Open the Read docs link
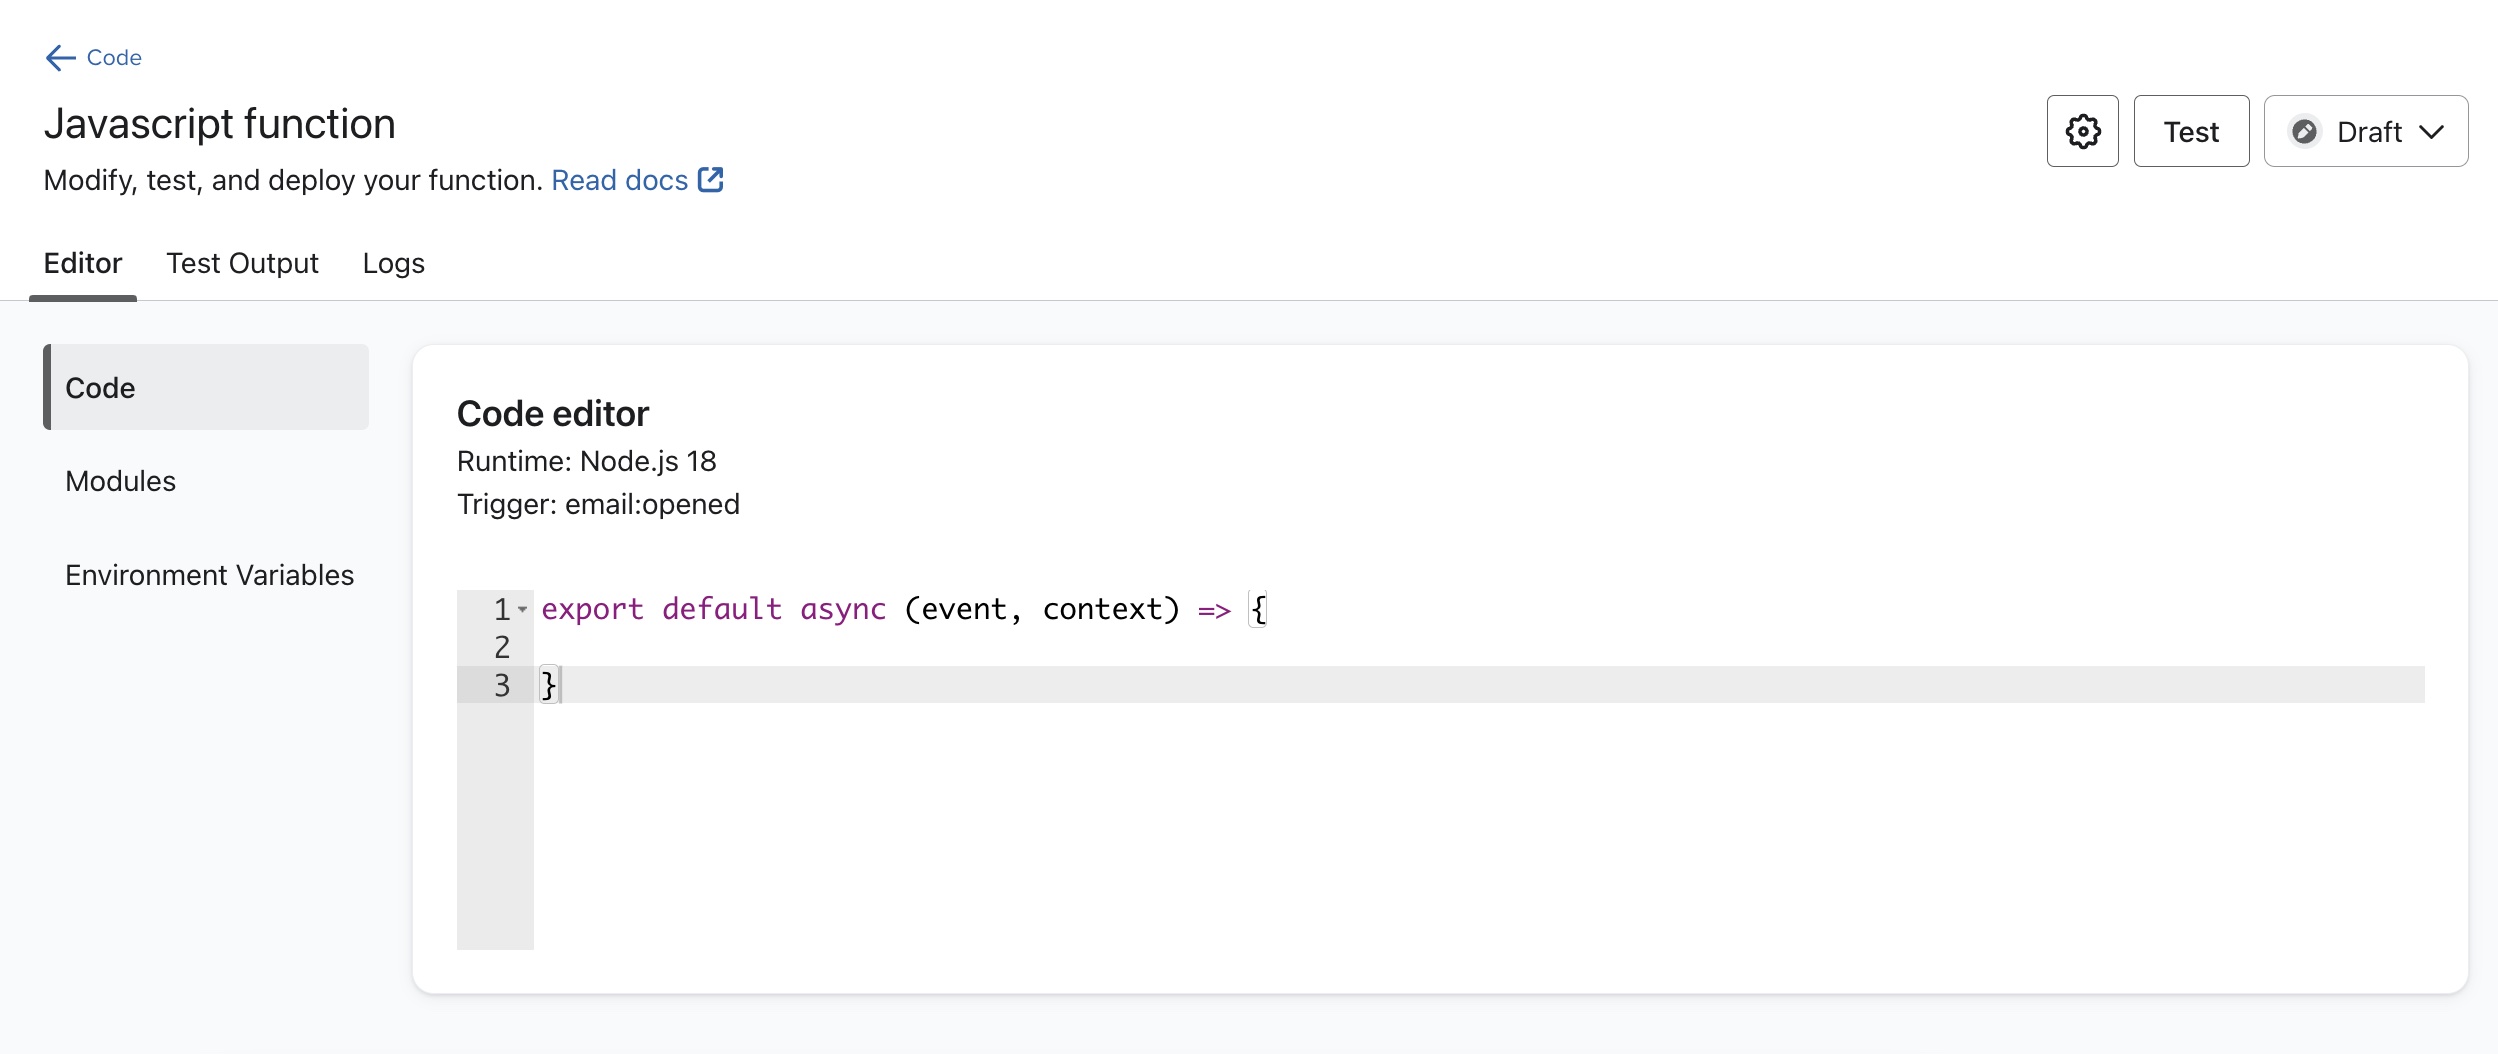The image size is (2498, 1054). click(619, 179)
